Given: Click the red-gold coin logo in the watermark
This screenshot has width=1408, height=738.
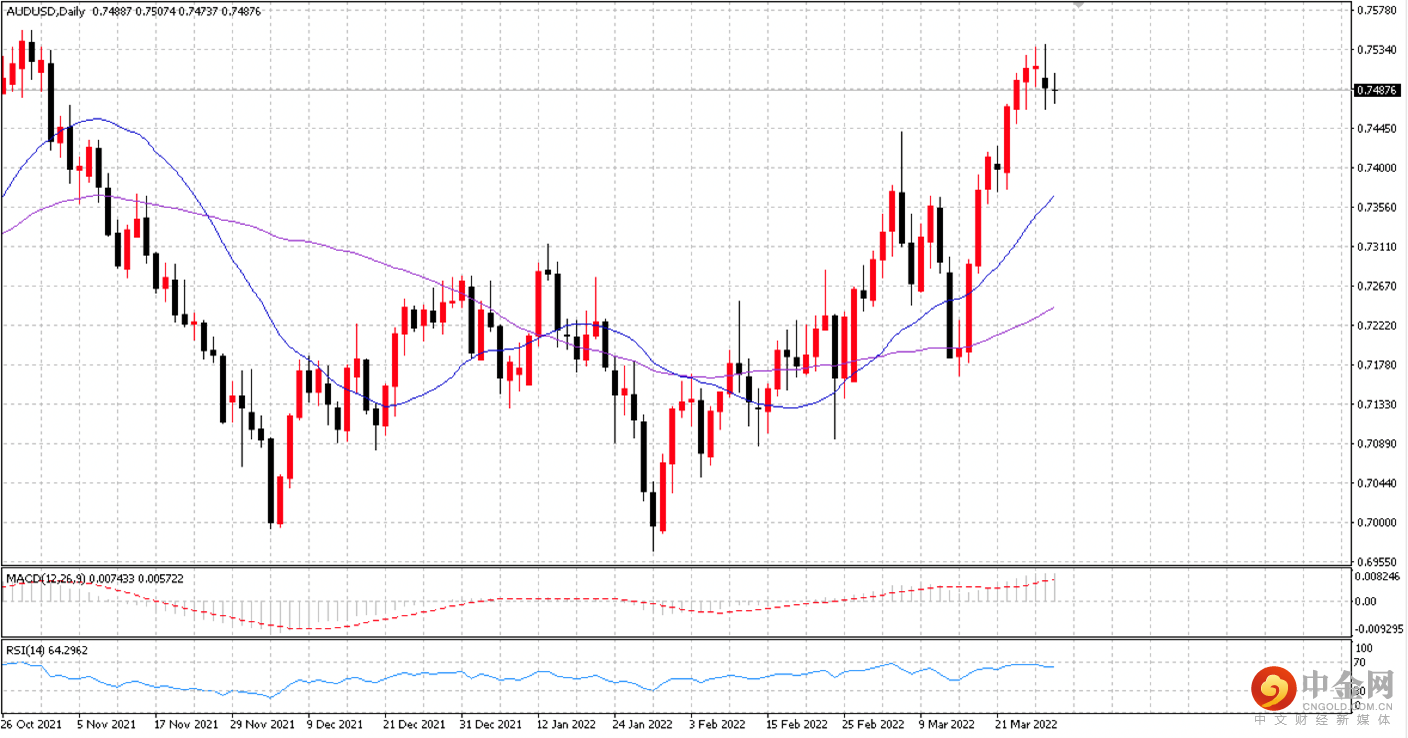Looking at the screenshot, I should click(x=1271, y=687).
